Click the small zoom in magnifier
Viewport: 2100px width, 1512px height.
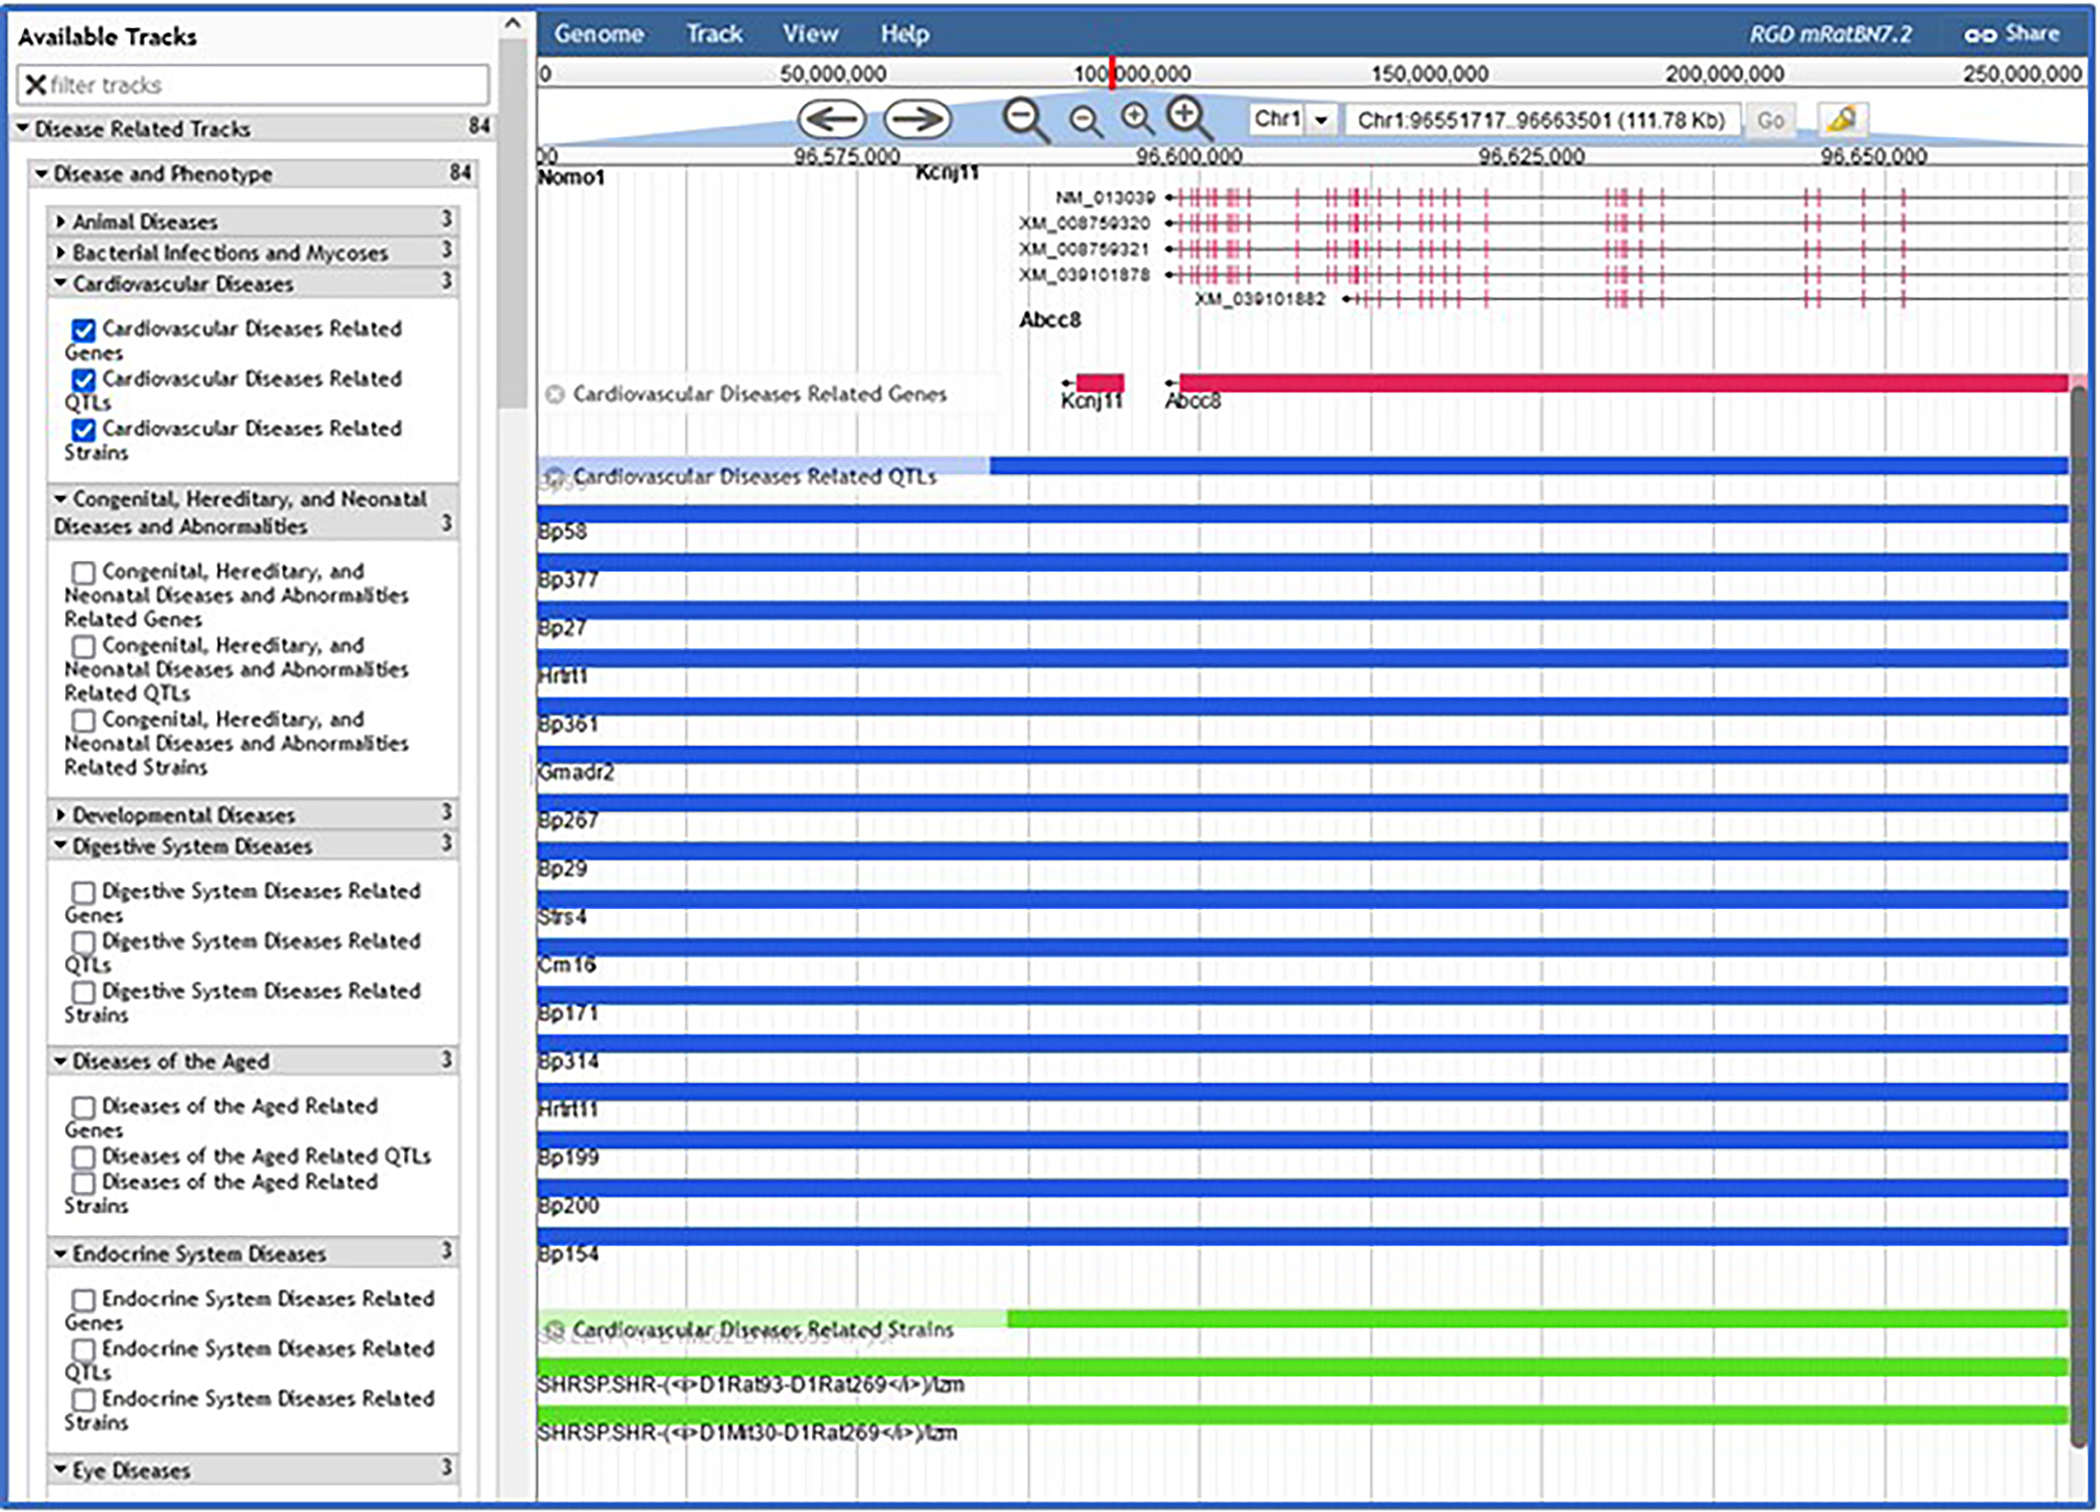1137,120
